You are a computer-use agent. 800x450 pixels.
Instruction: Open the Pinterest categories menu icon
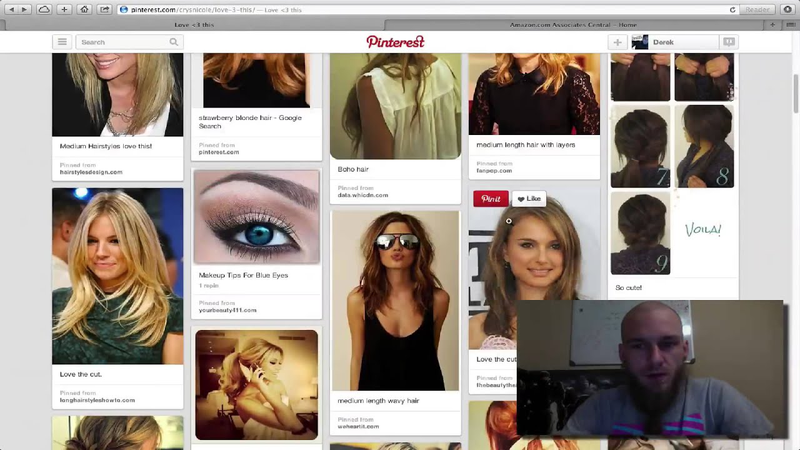[62, 42]
